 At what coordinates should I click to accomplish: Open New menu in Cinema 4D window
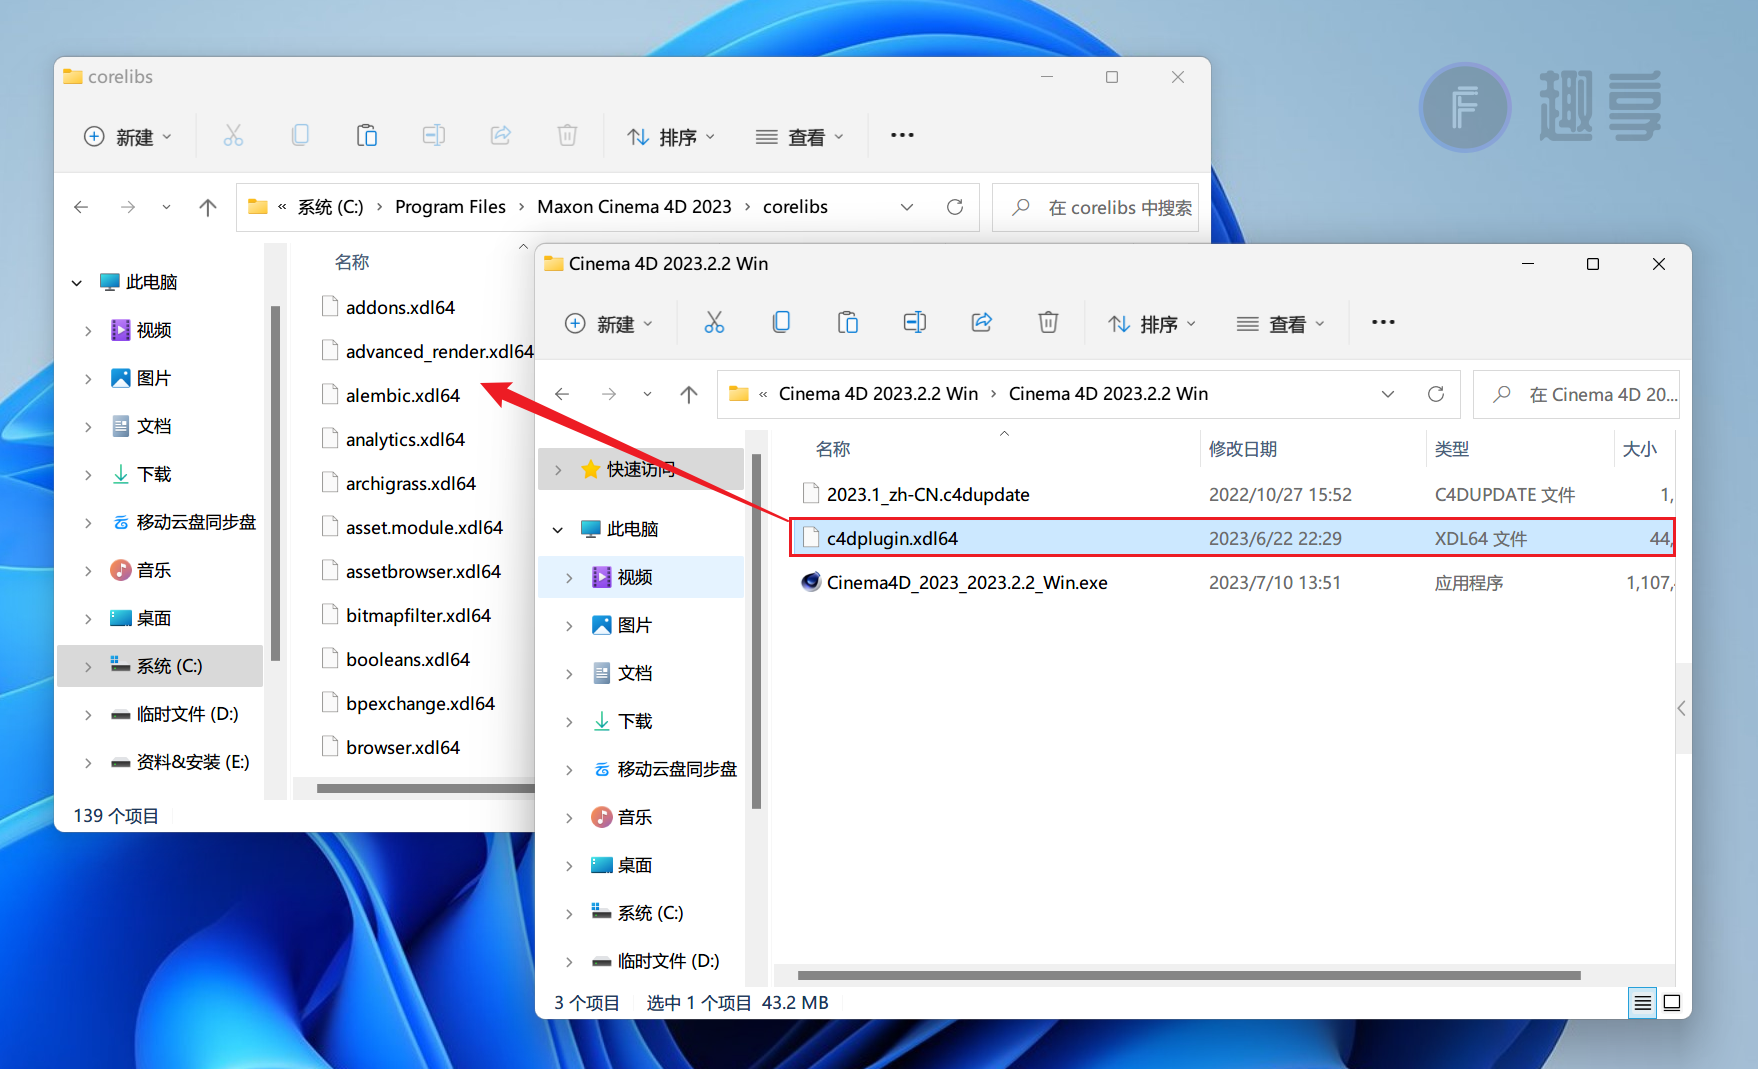tap(608, 323)
